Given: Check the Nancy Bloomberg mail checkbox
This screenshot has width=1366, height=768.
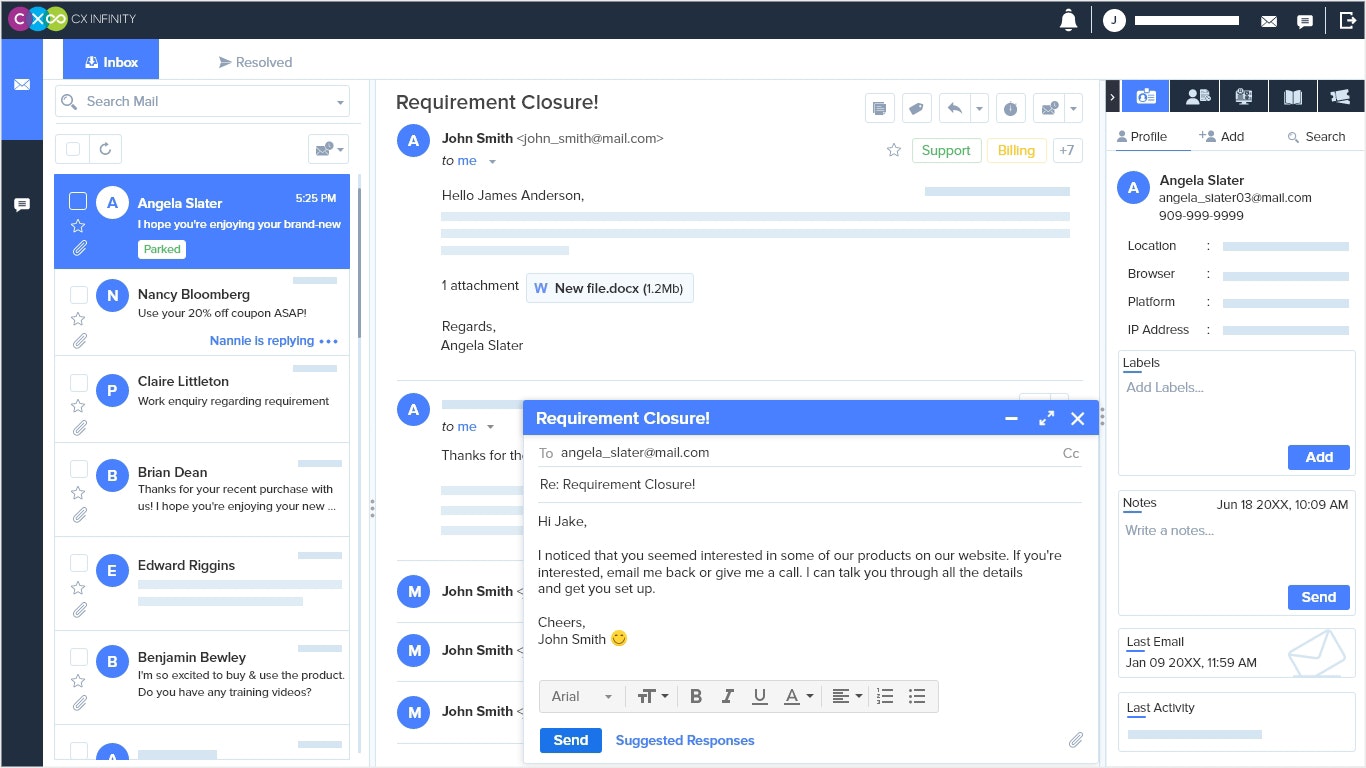Looking at the screenshot, I should (x=78, y=294).
